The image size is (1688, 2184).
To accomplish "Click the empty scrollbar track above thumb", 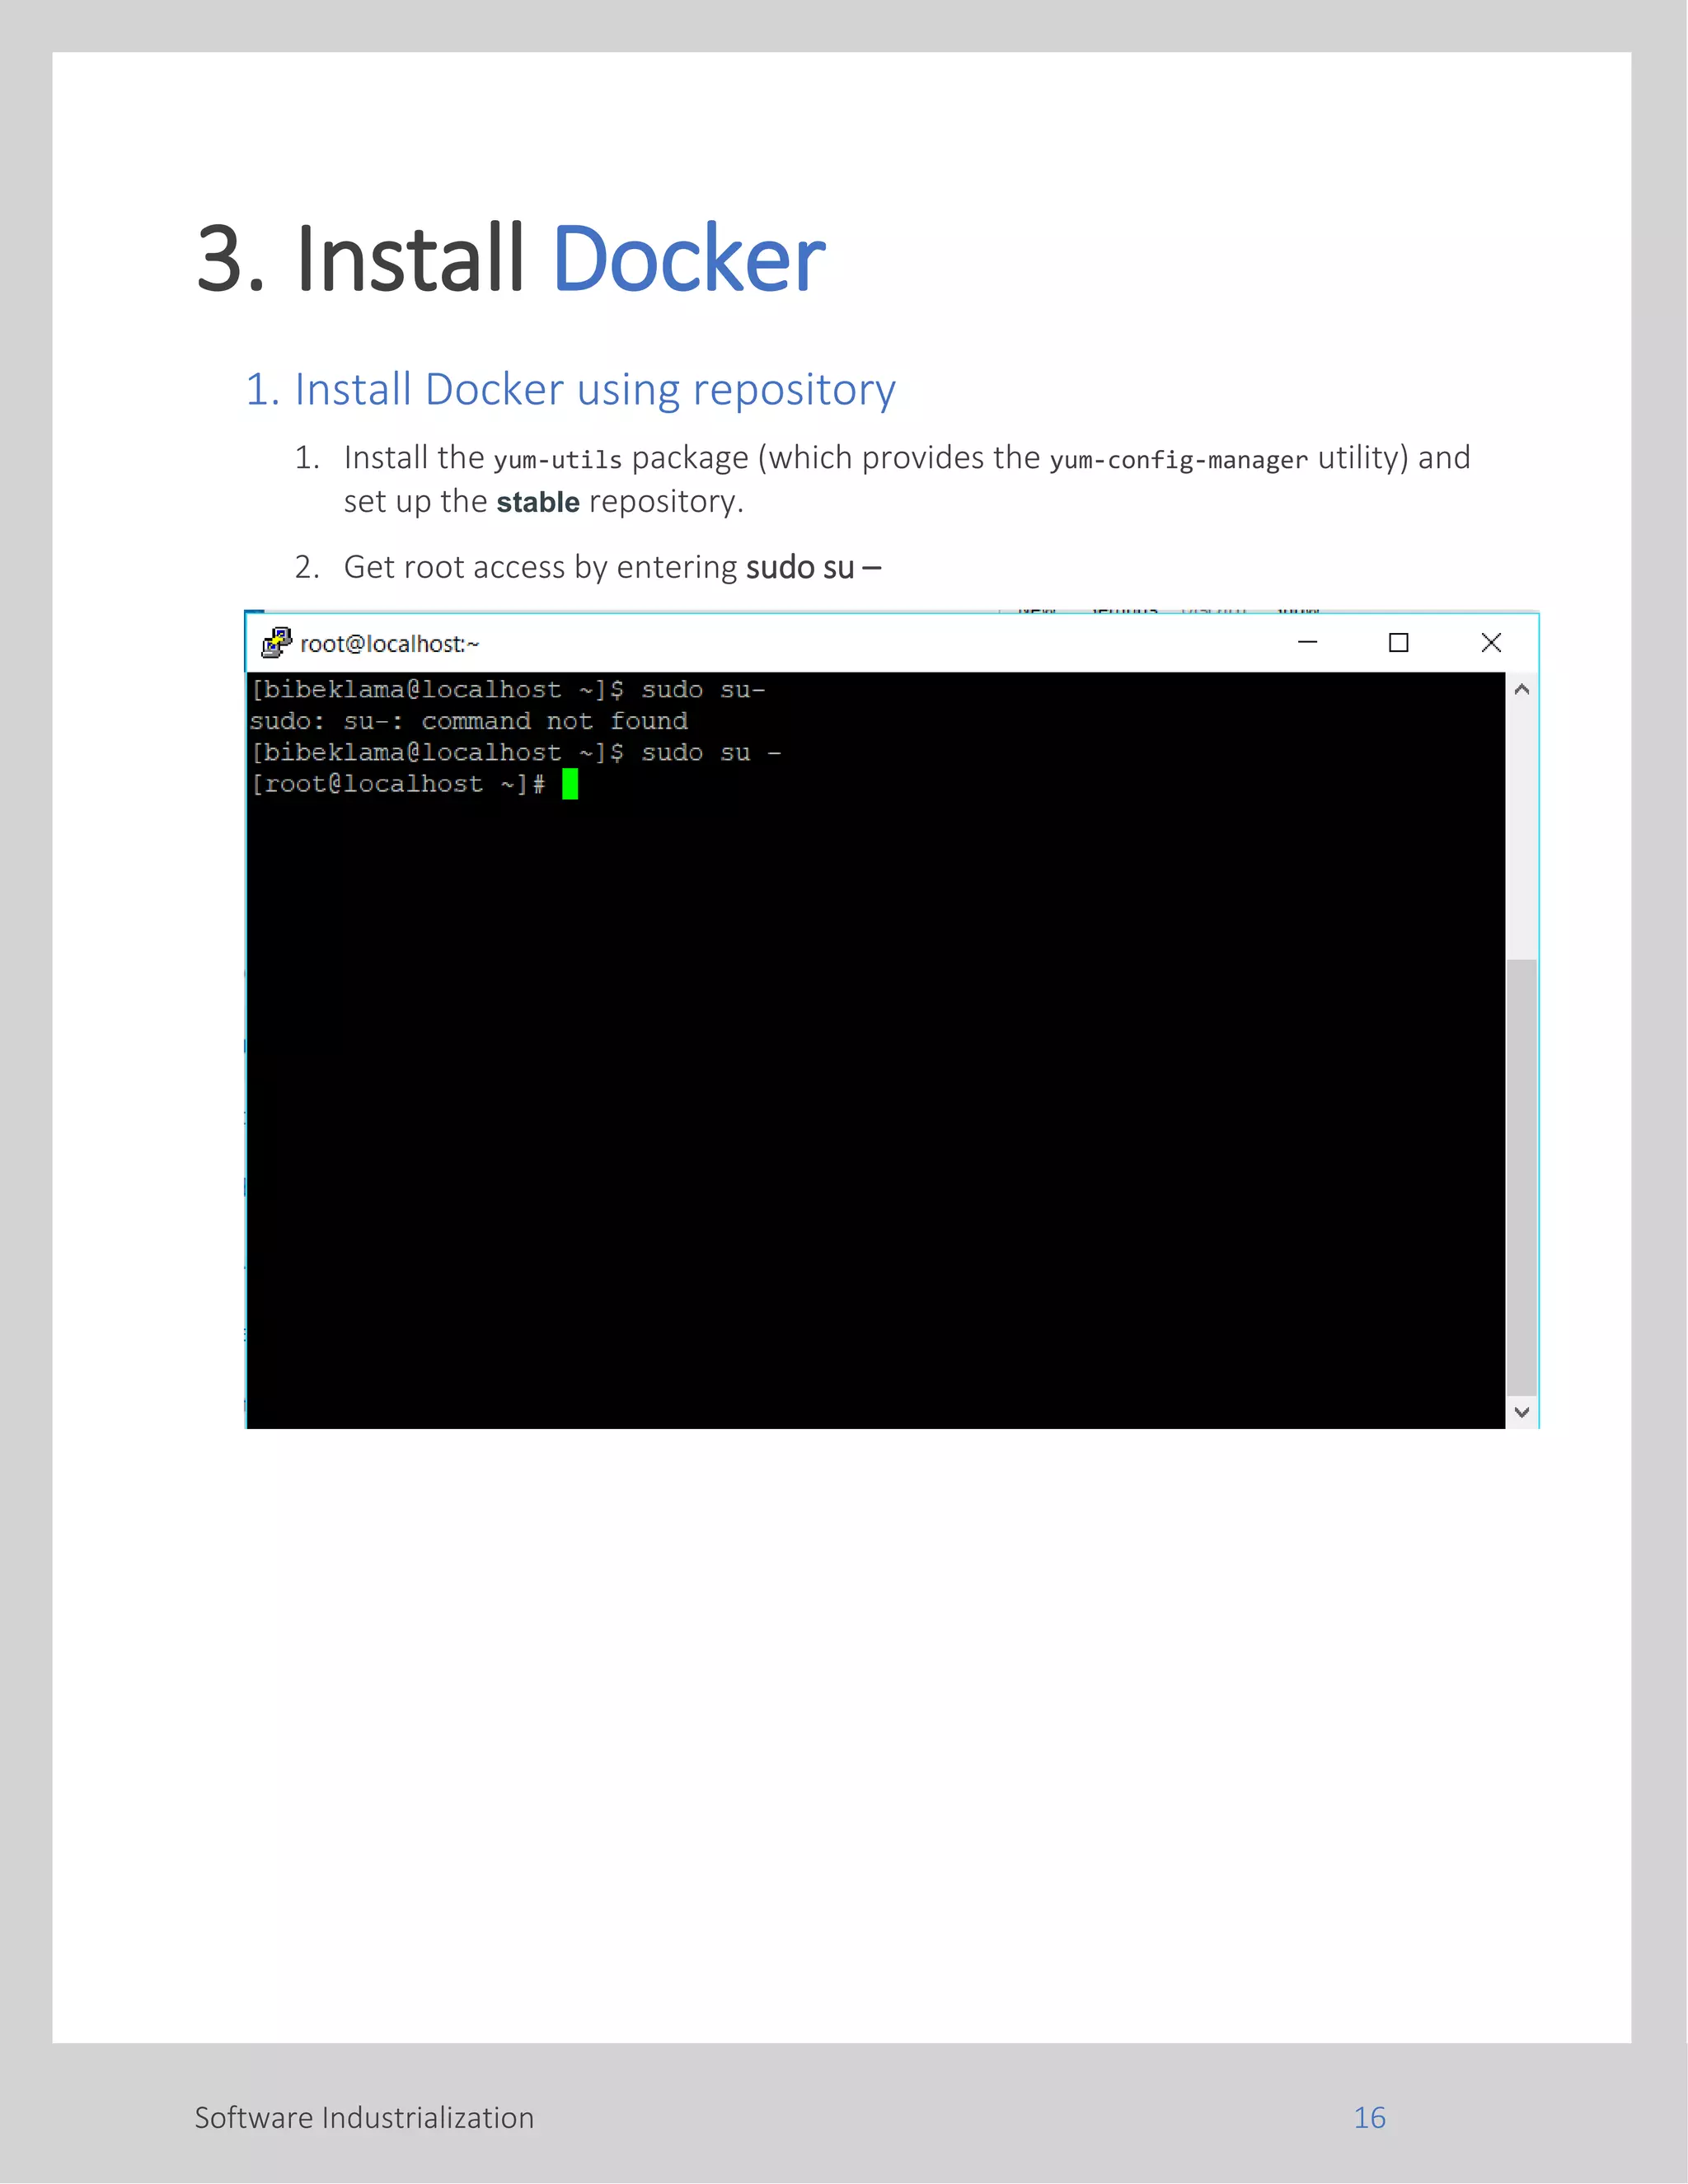I will tap(1521, 830).
